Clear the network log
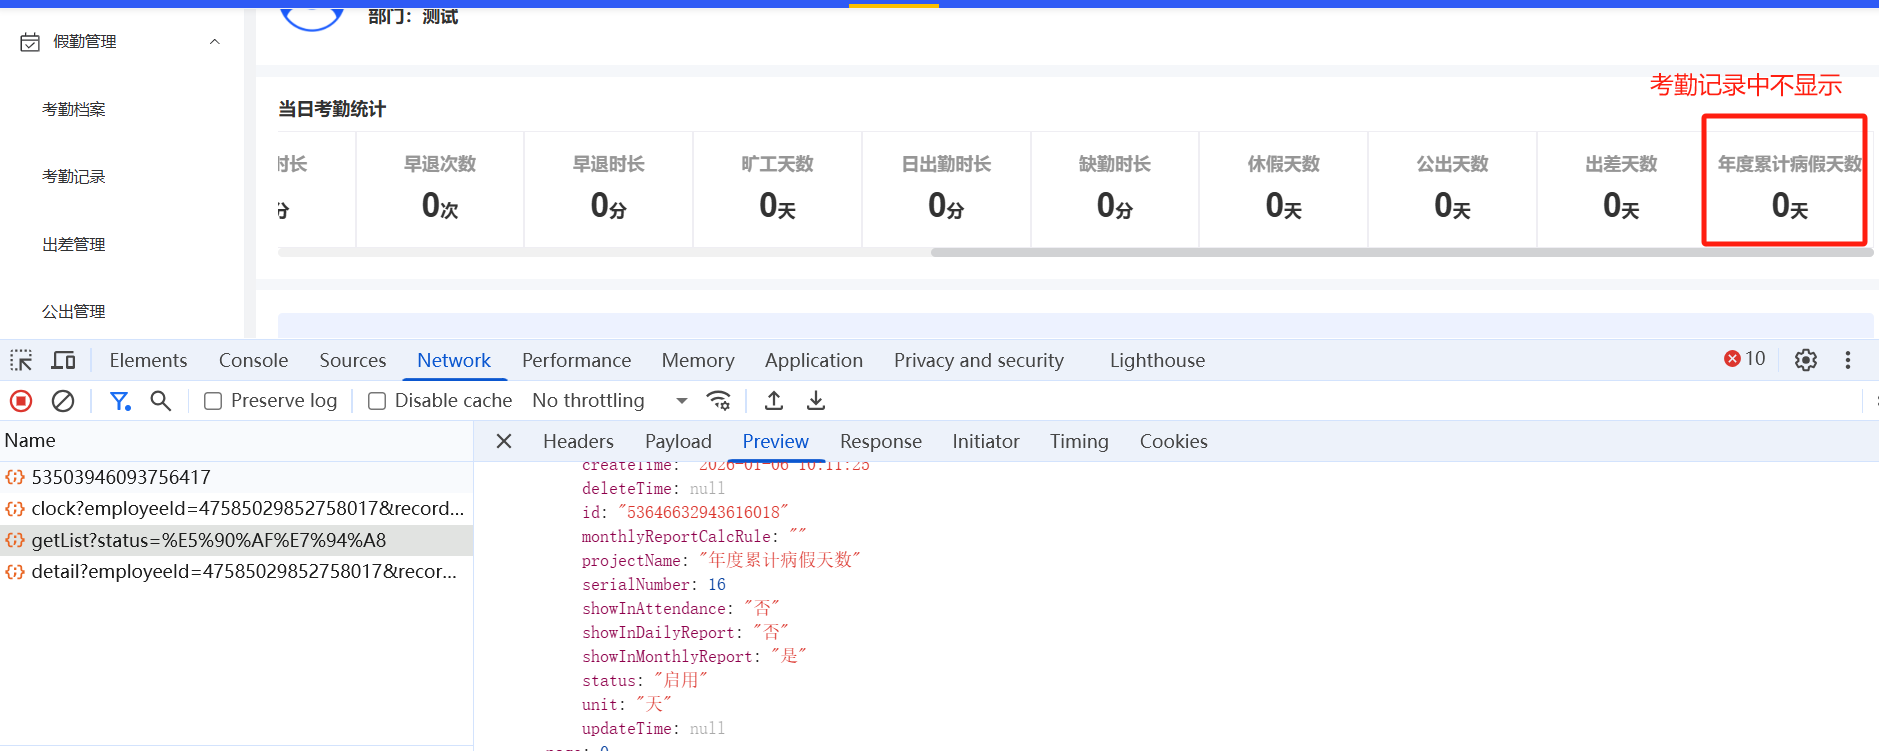 tap(63, 401)
